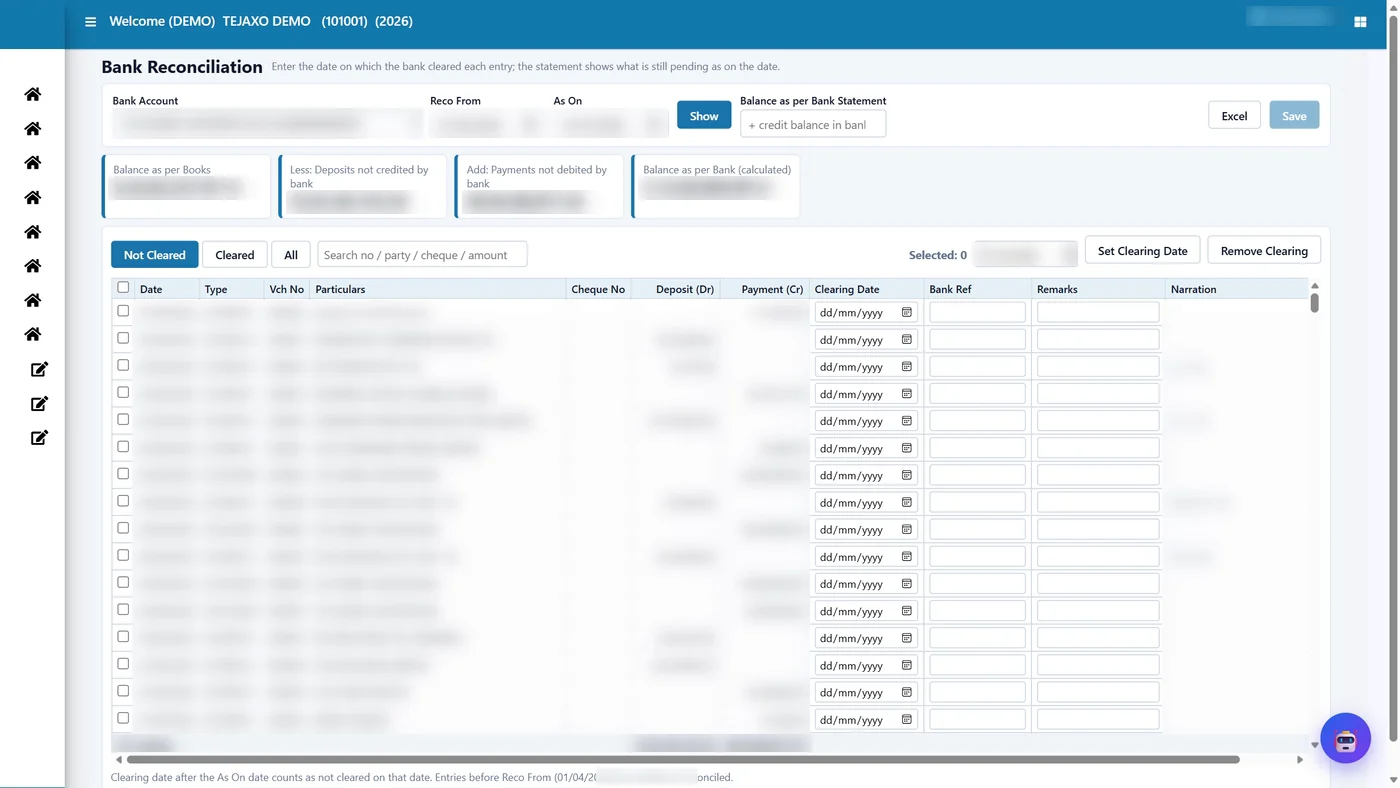Click the table's scroll-down arrow
The image size is (1400, 788).
(x=1314, y=745)
